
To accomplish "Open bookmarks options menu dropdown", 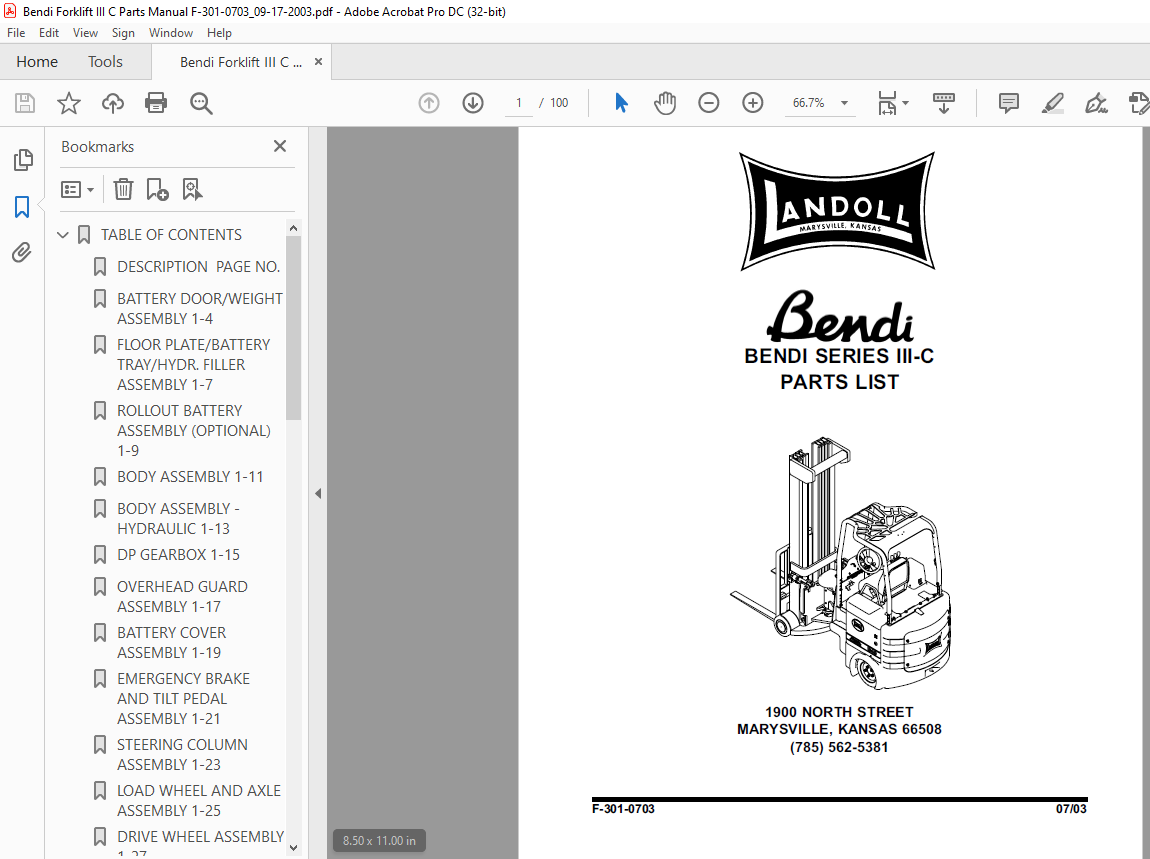I will pyautogui.click(x=78, y=190).
